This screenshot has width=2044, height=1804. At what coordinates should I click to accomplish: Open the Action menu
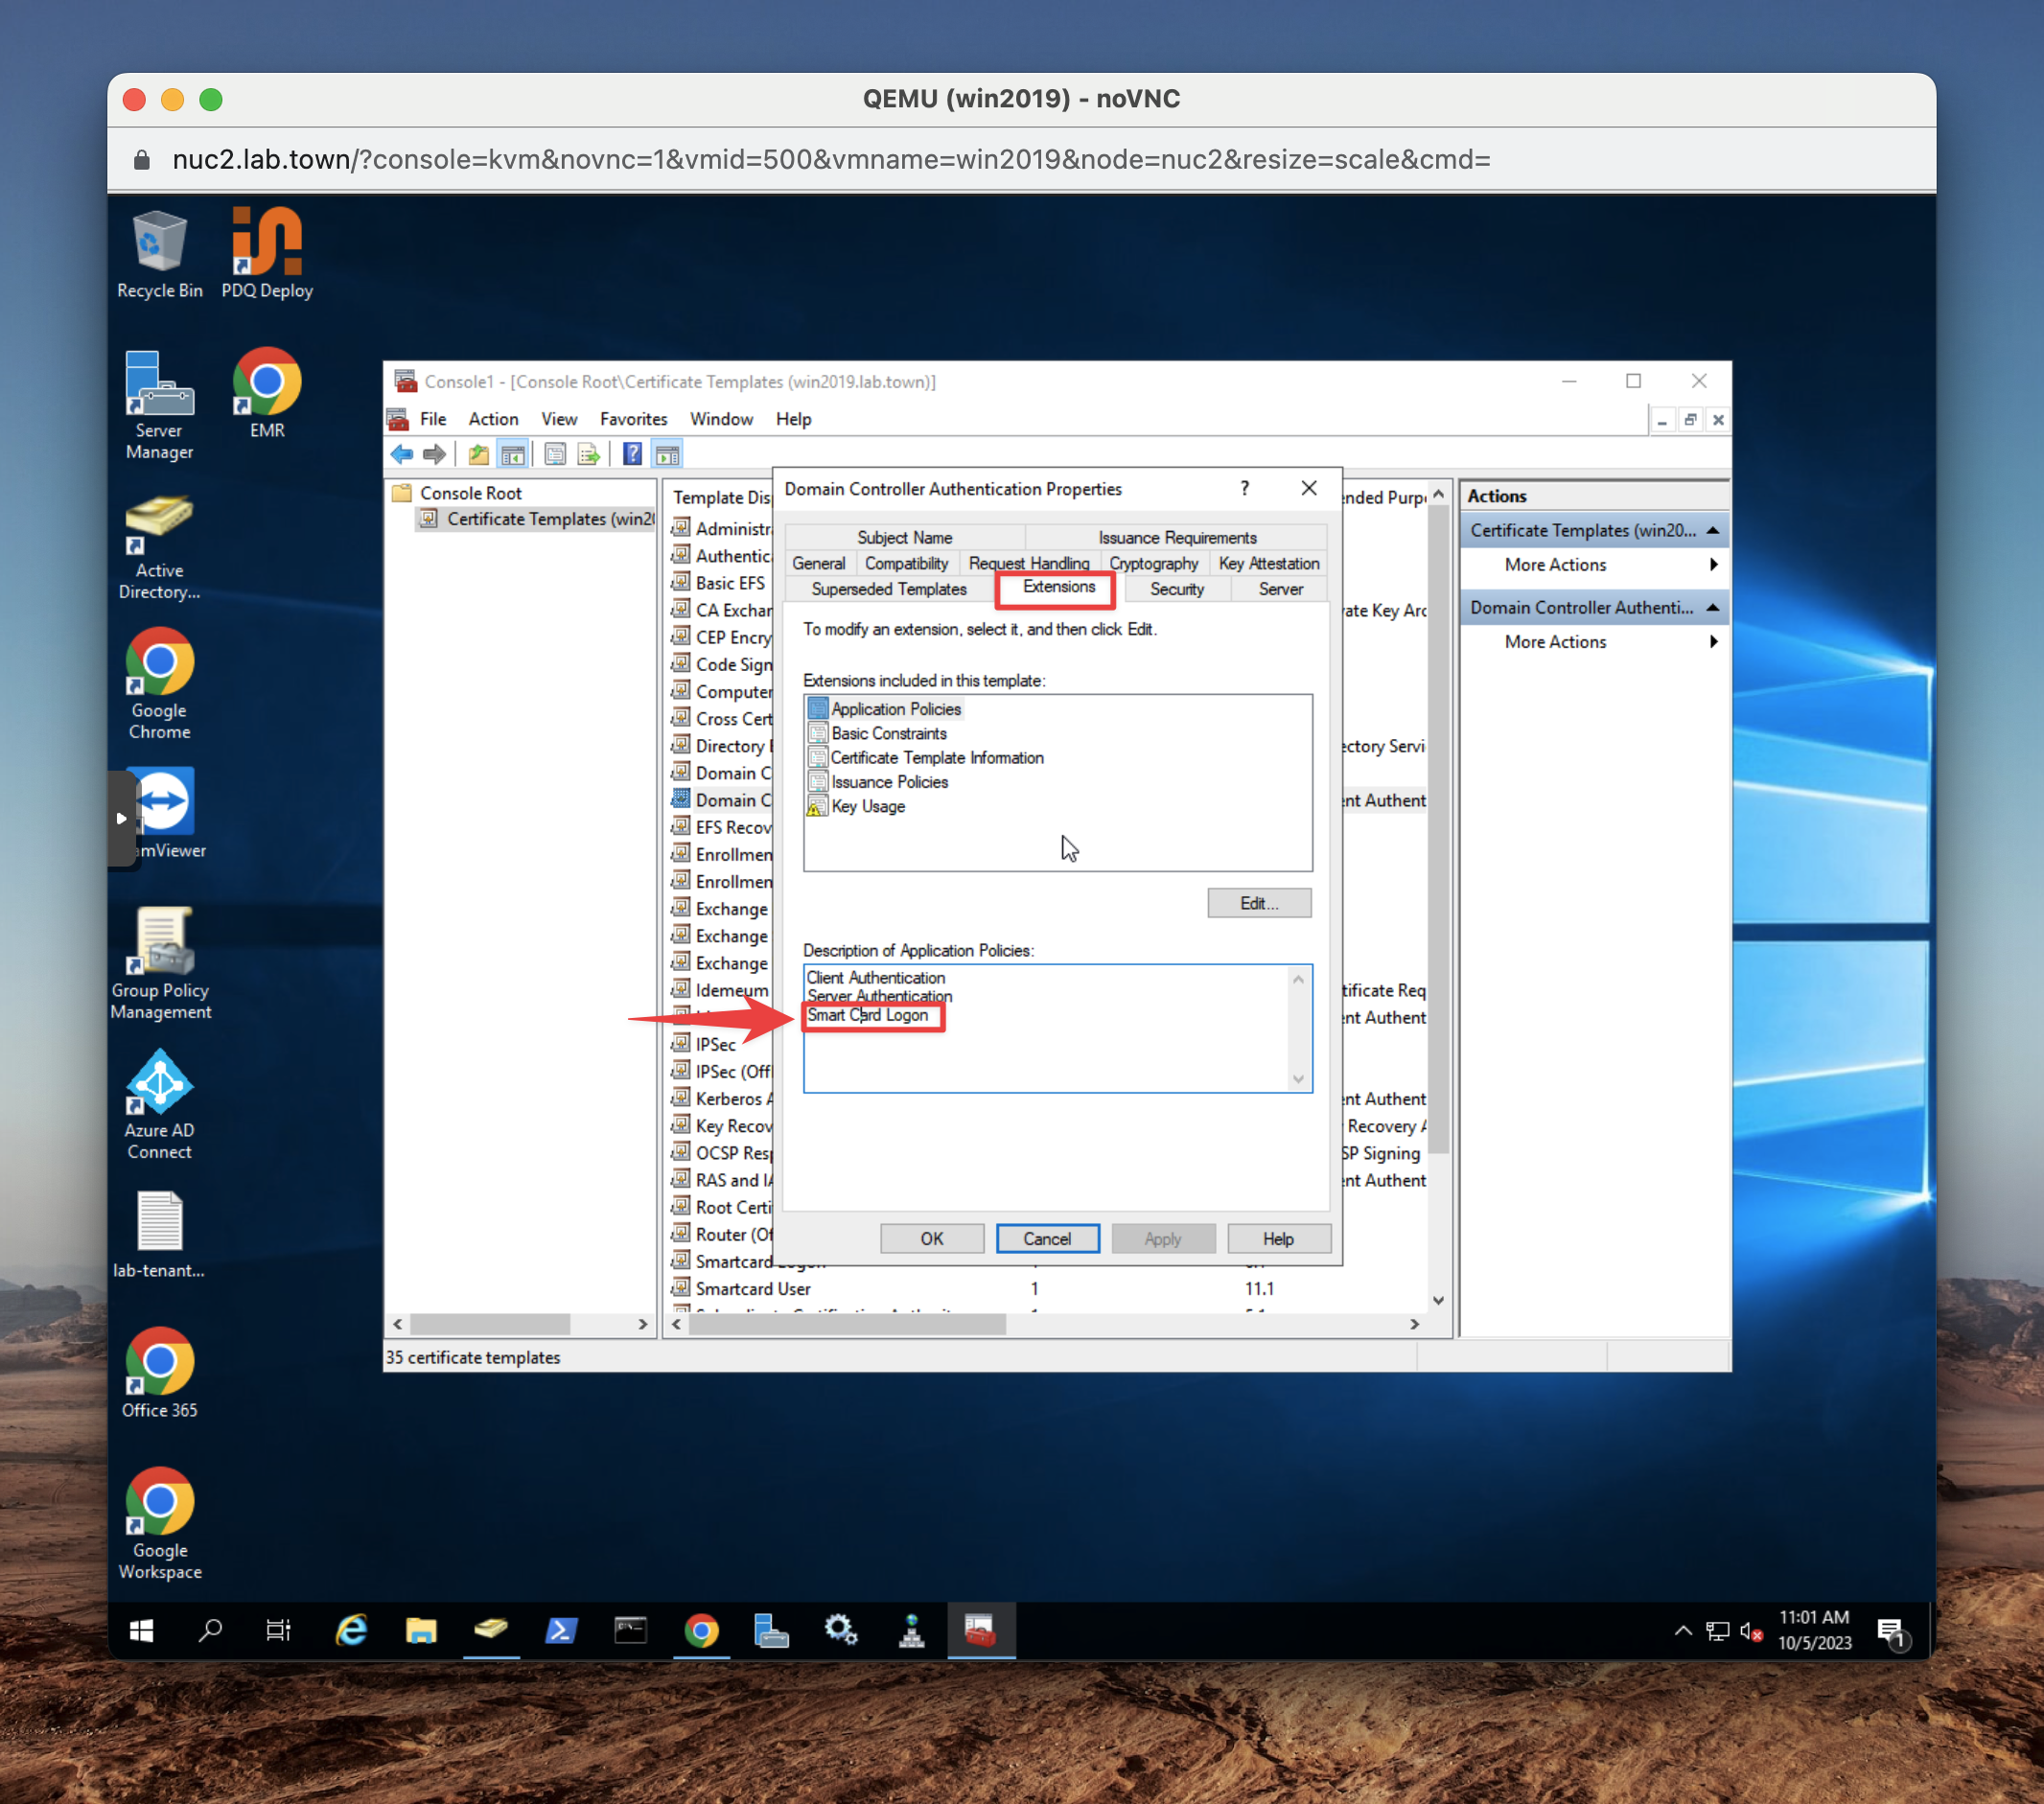[x=493, y=419]
